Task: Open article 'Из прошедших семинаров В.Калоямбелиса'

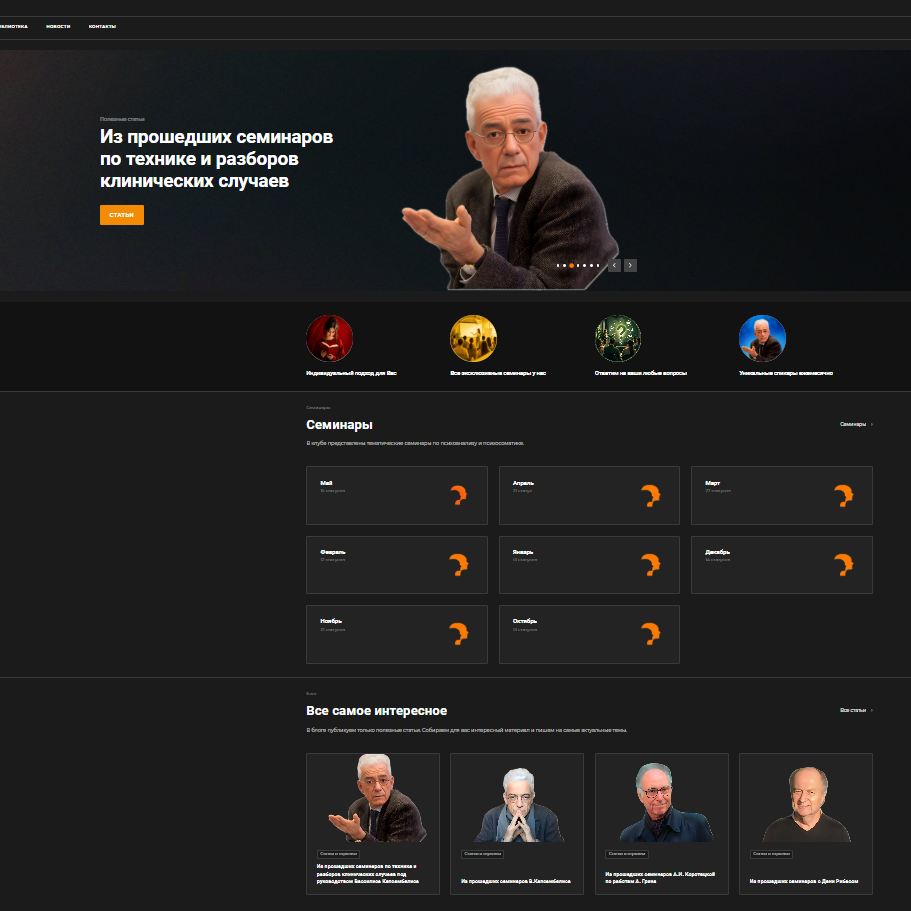Action: pos(515,881)
